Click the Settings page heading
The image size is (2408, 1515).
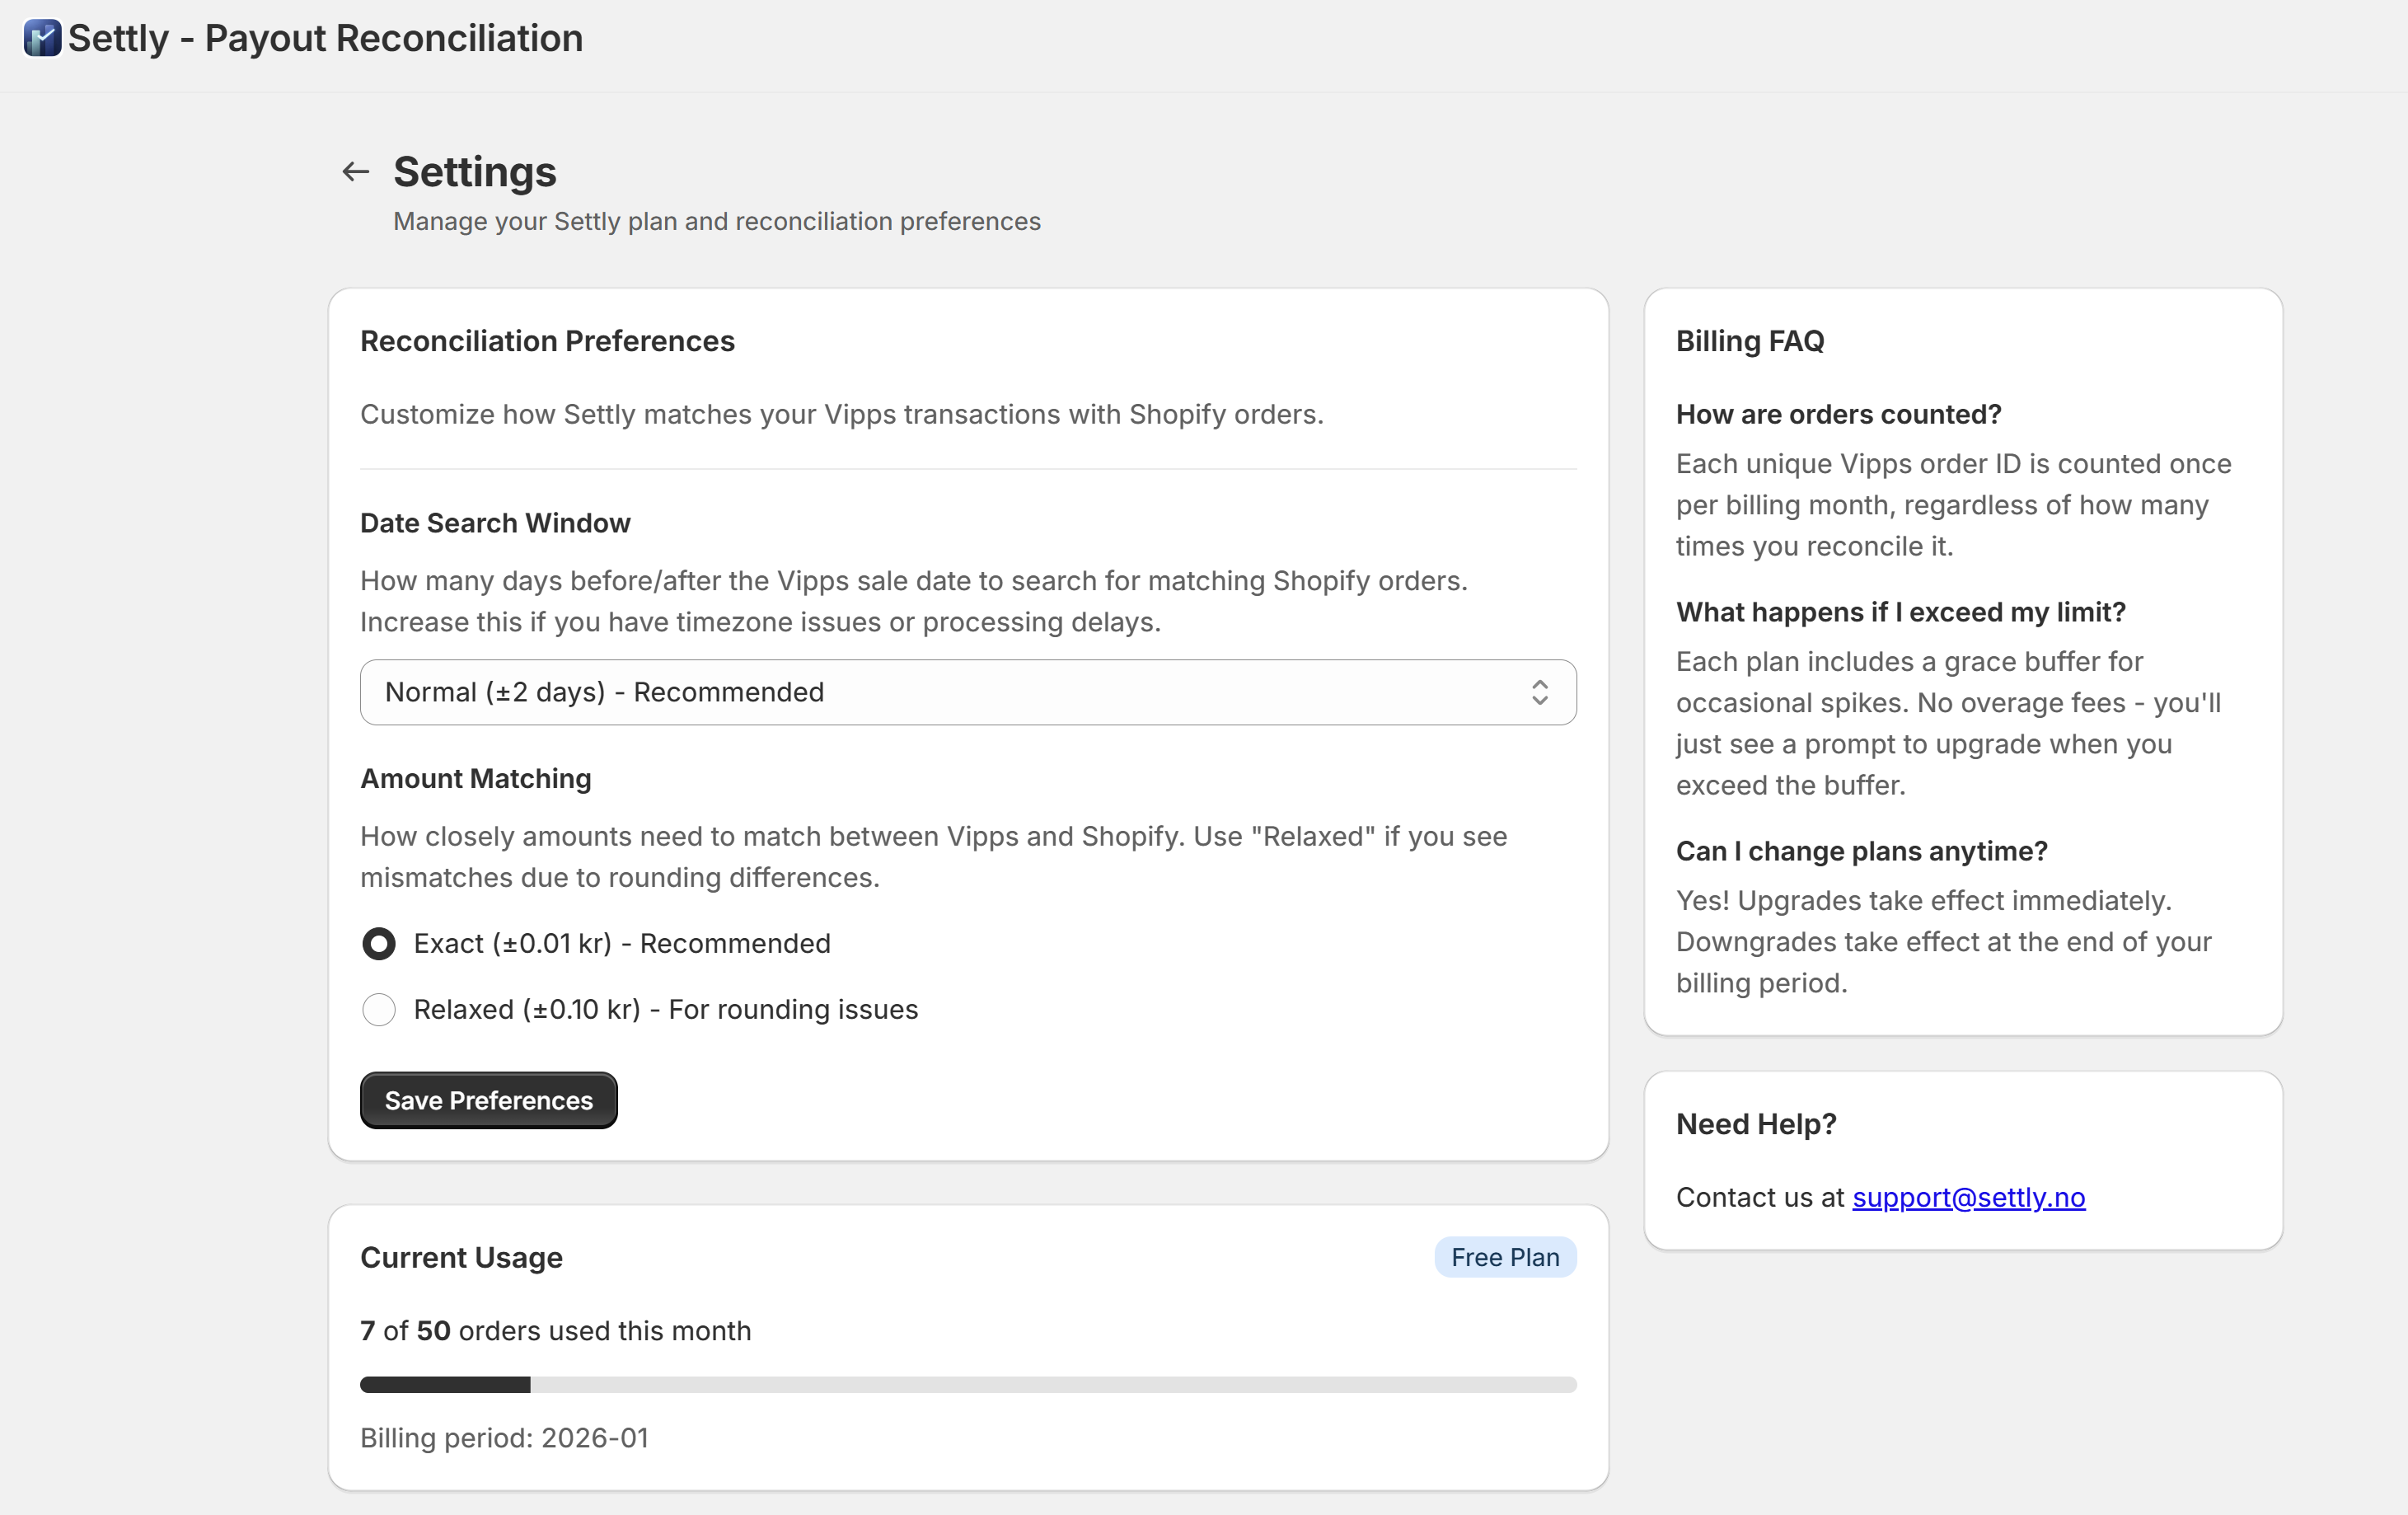tap(474, 171)
